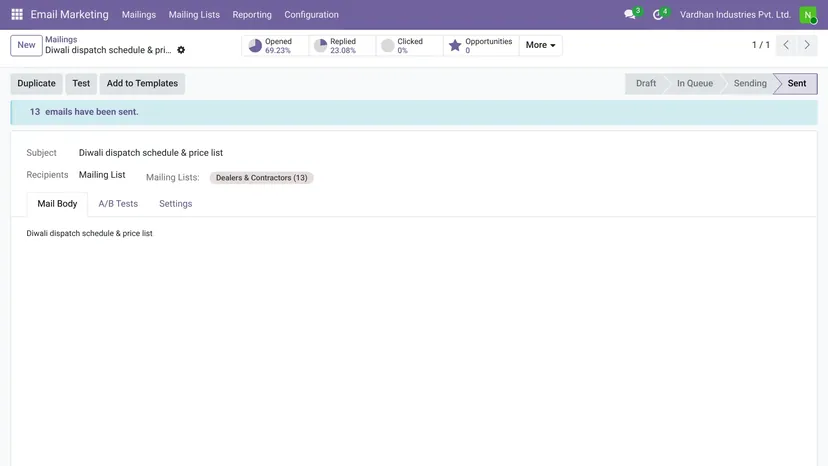
Task: Switch to the Settings tab
Action: pyautogui.click(x=176, y=203)
